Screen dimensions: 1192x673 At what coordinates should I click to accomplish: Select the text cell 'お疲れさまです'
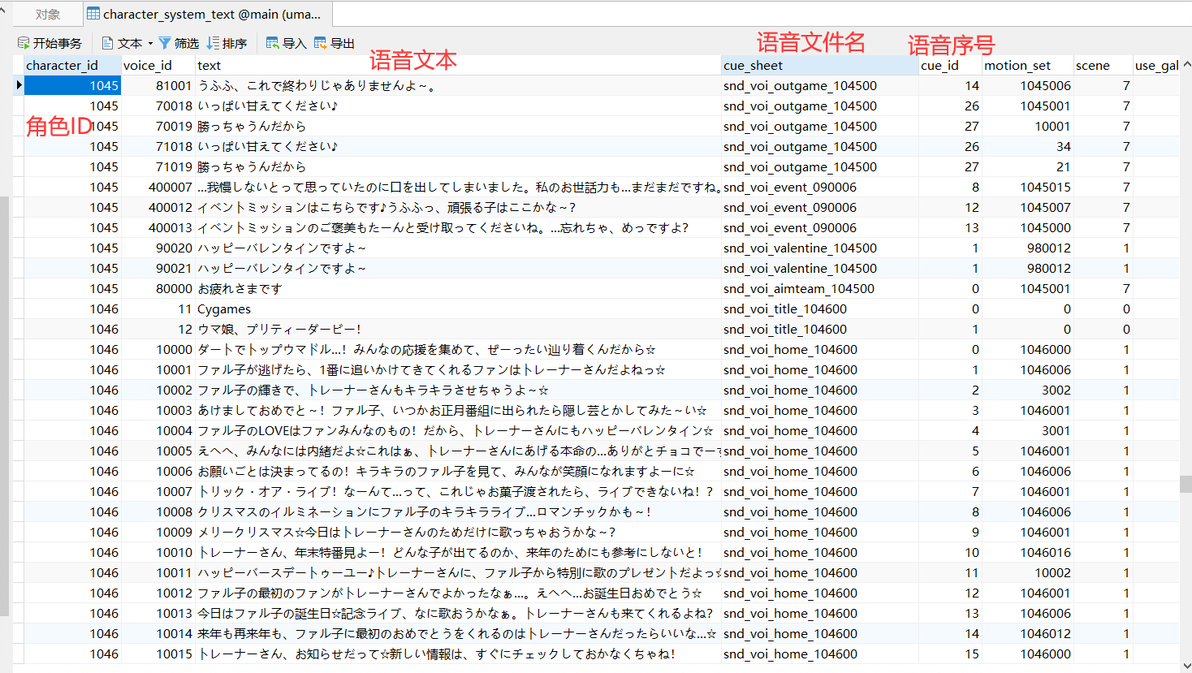(x=458, y=288)
